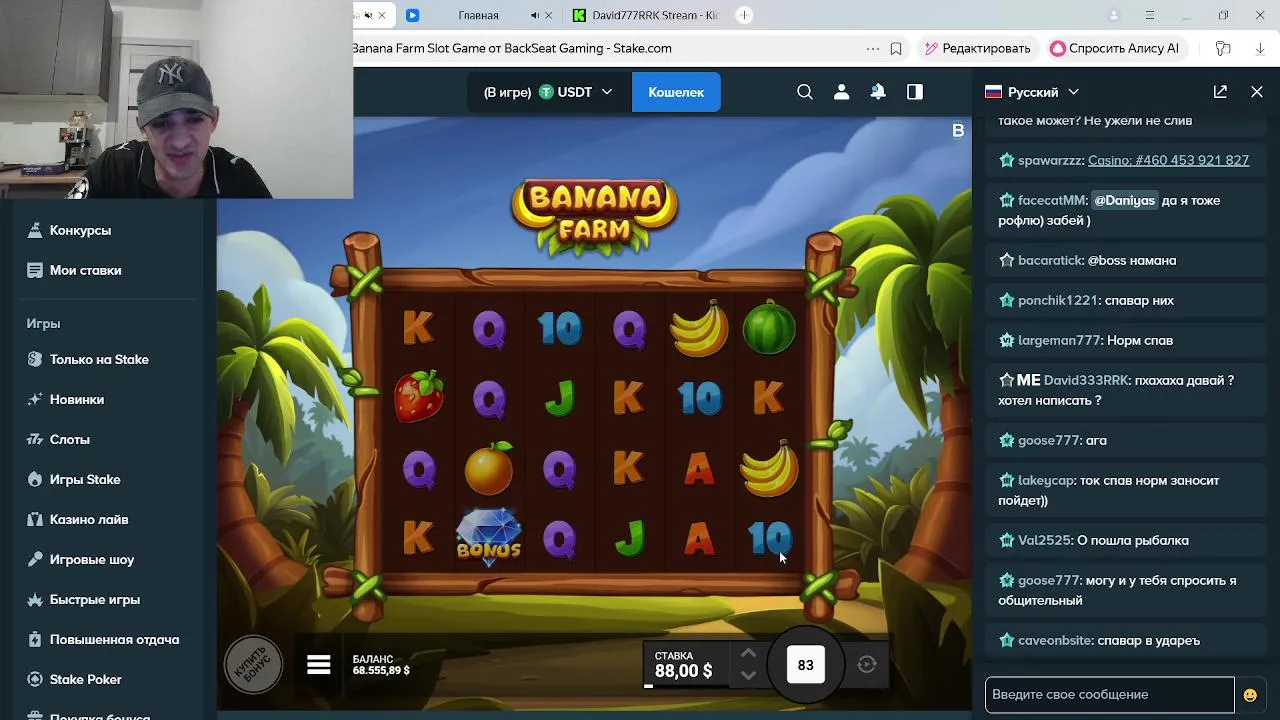Open the Casino: #460 453 921 827 link
Image resolution: width=1280 pixels, height=720 pixels.
point(1168,160)
